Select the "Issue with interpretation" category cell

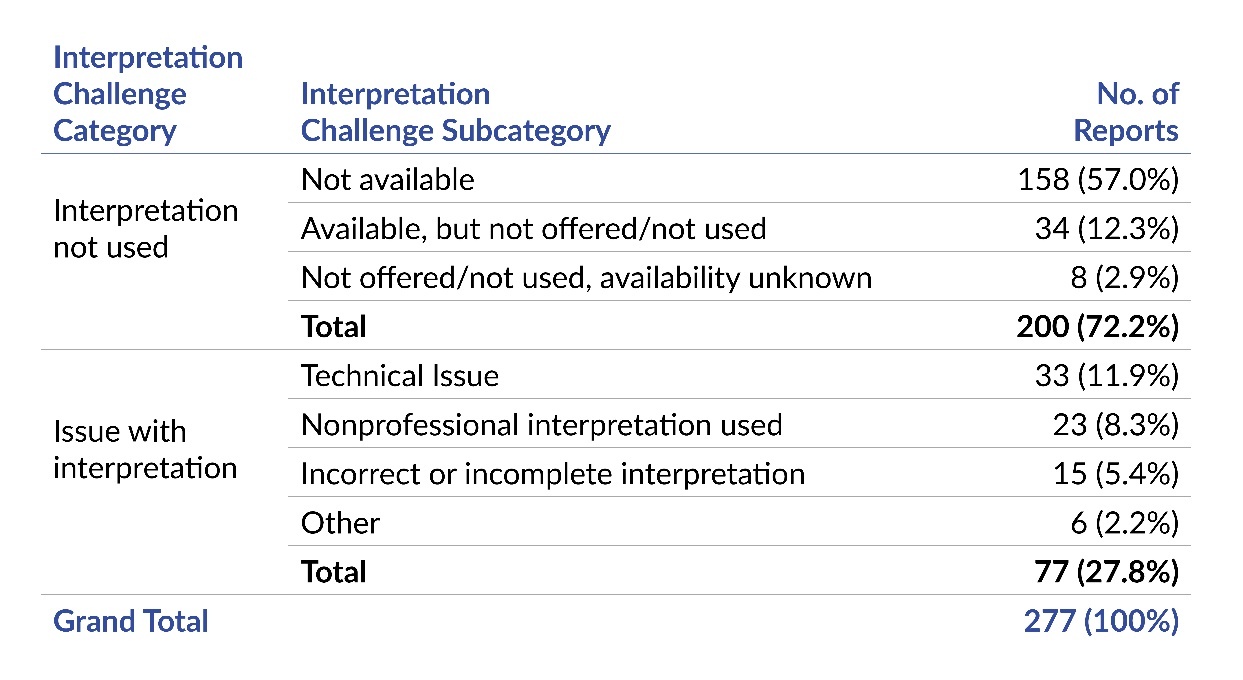tap(145, 450)
